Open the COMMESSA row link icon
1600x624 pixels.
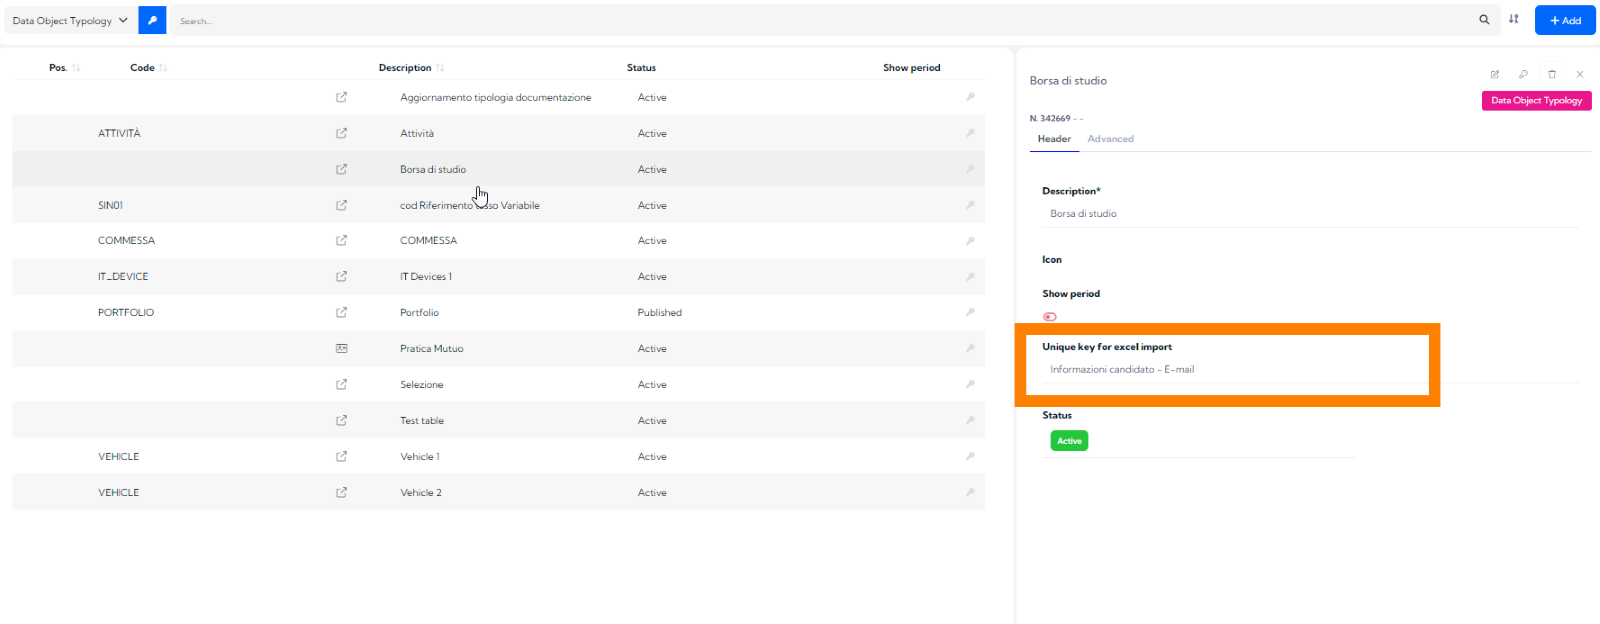342,240
